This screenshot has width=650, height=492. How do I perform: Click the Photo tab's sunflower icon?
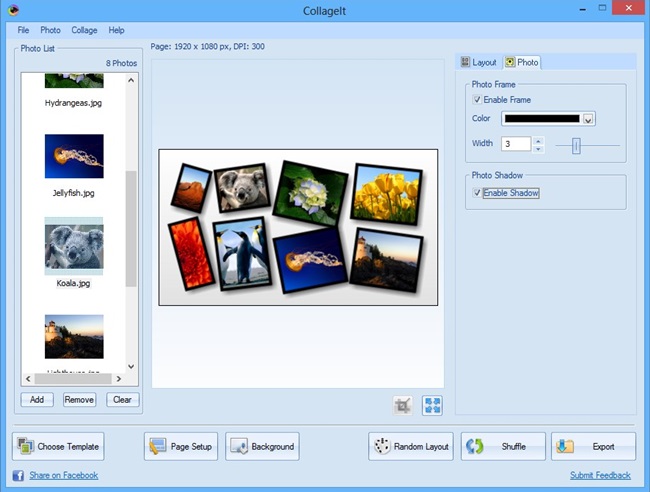click(x=510, y=62)
